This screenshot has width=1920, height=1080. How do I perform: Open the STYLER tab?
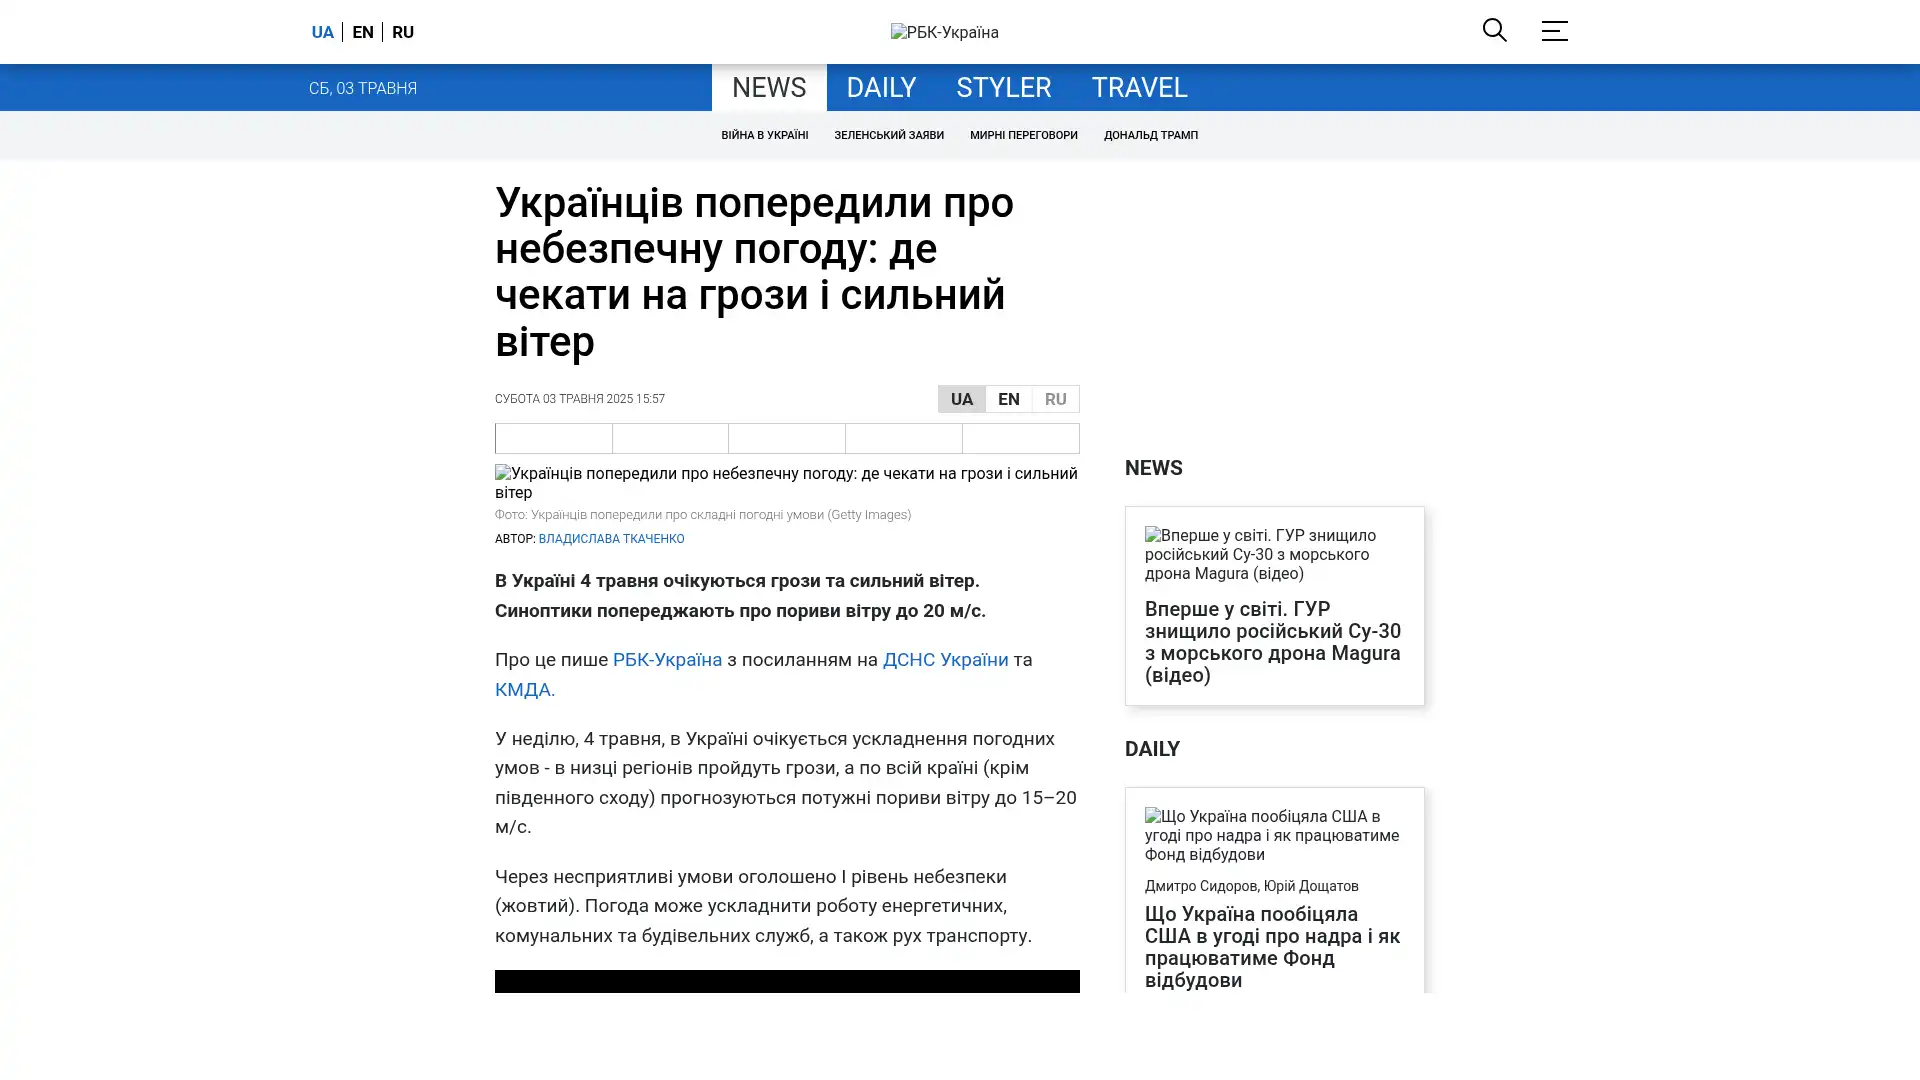1003,88
